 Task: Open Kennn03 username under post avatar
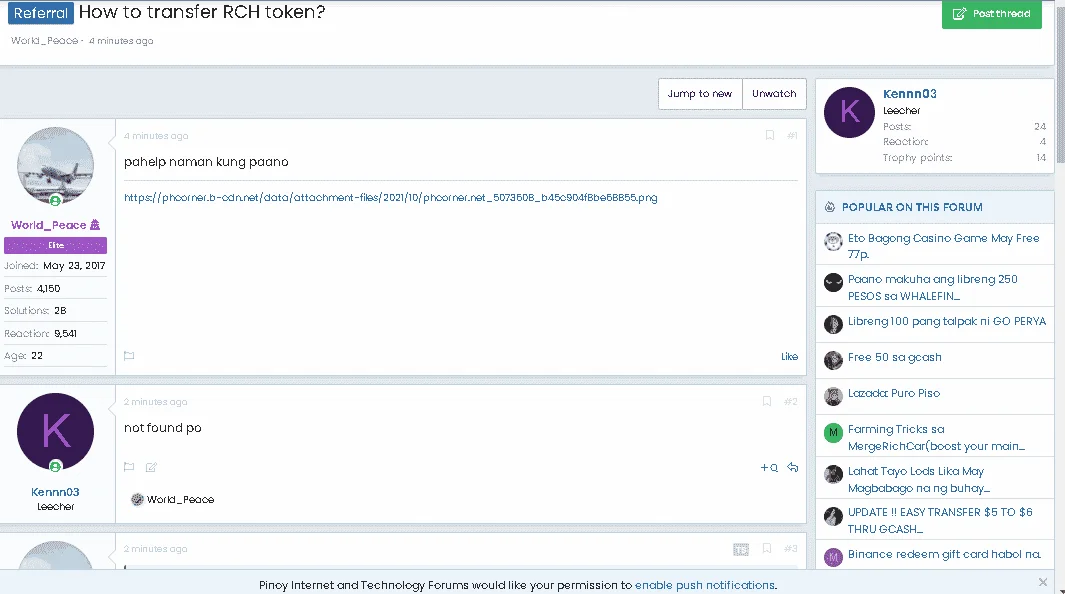tap(55, 492)
